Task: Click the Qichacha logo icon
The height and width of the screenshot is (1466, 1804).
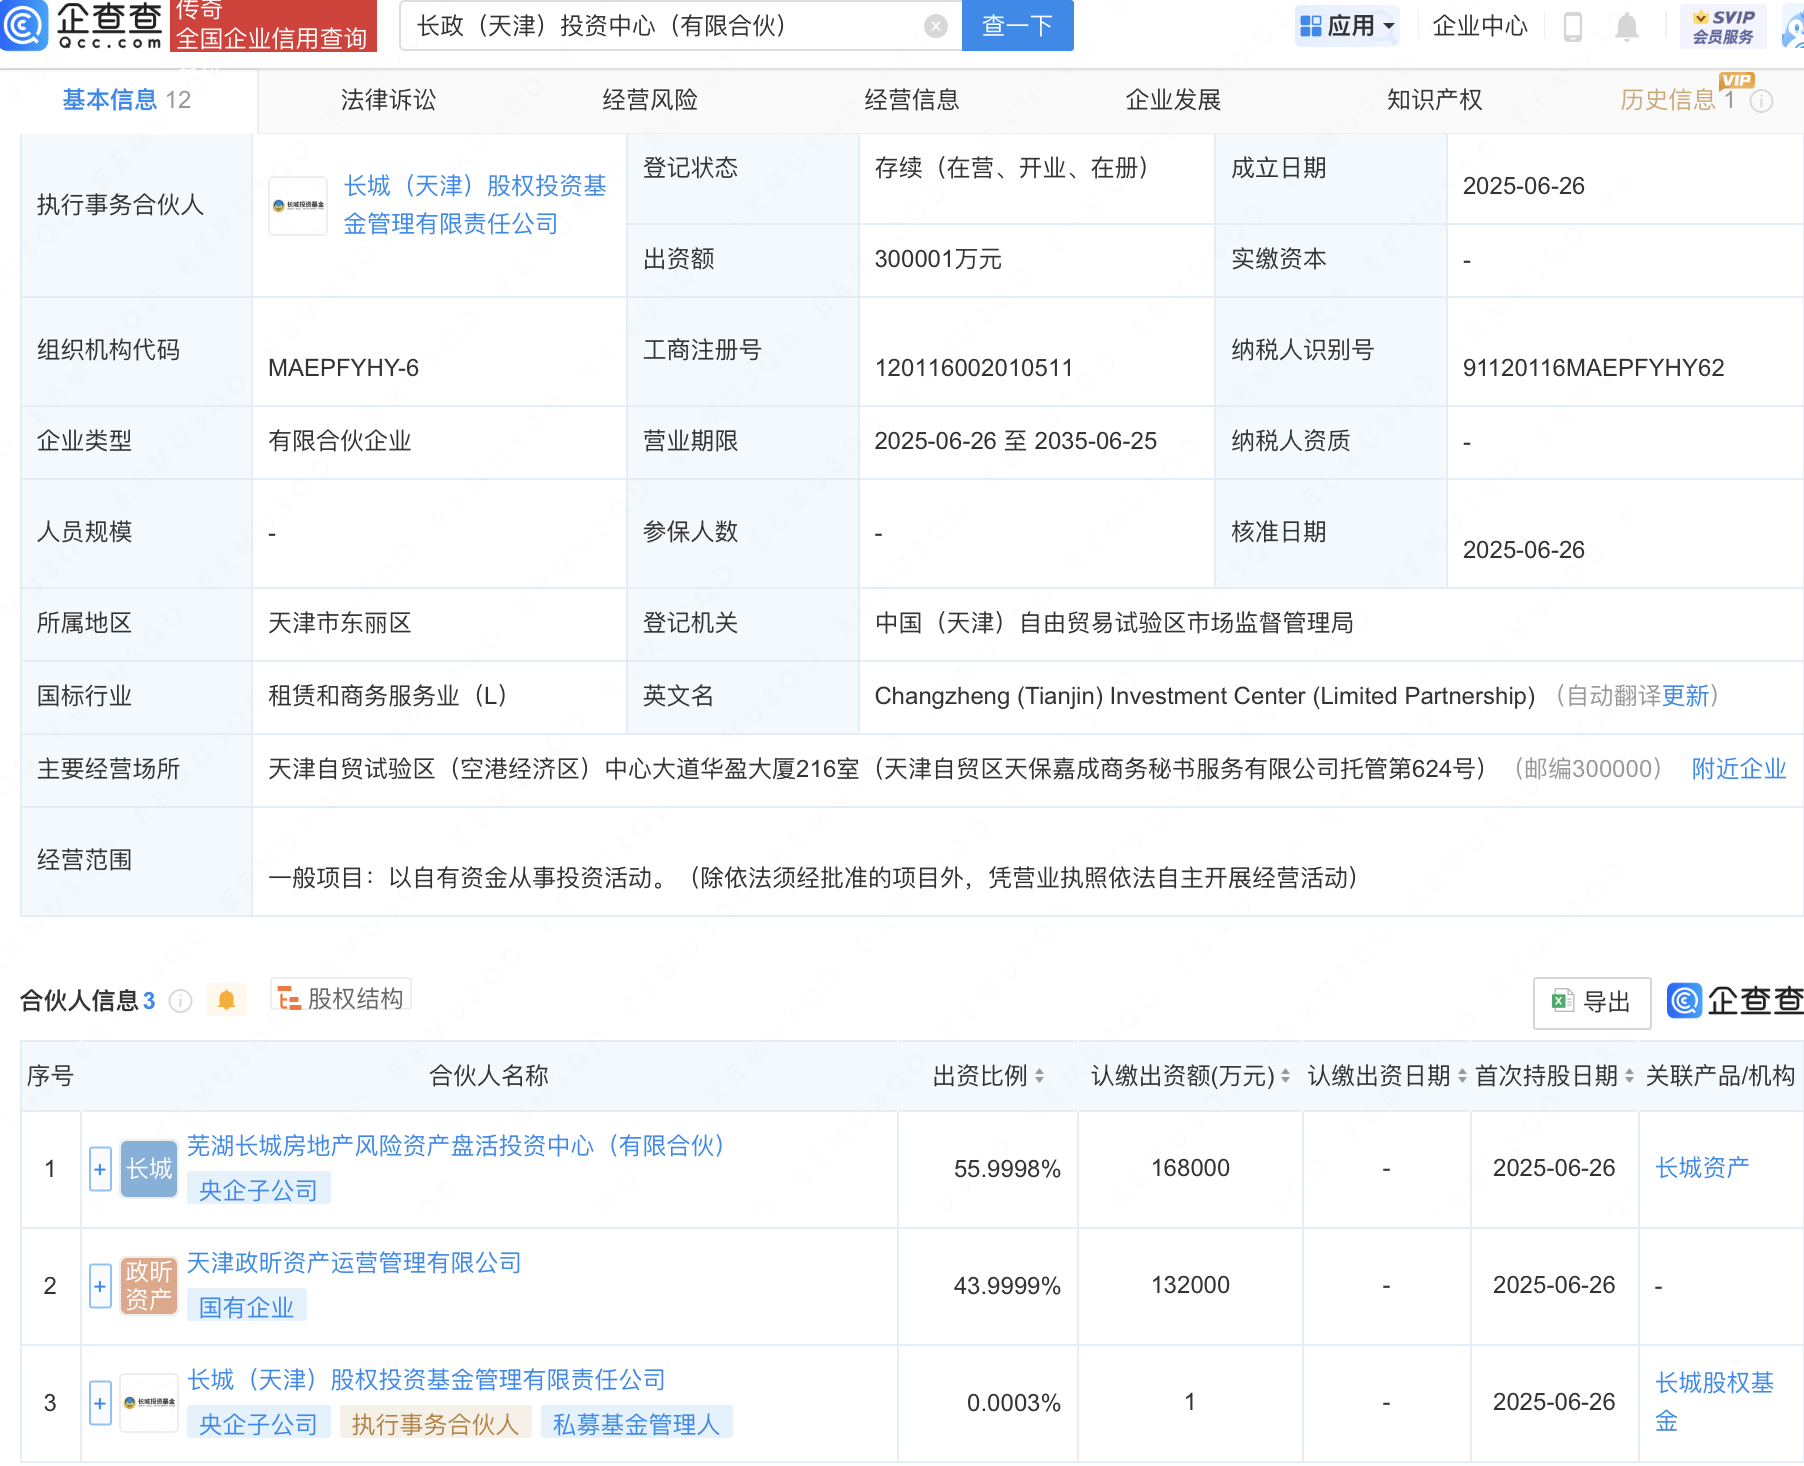Action: point(23,25)
